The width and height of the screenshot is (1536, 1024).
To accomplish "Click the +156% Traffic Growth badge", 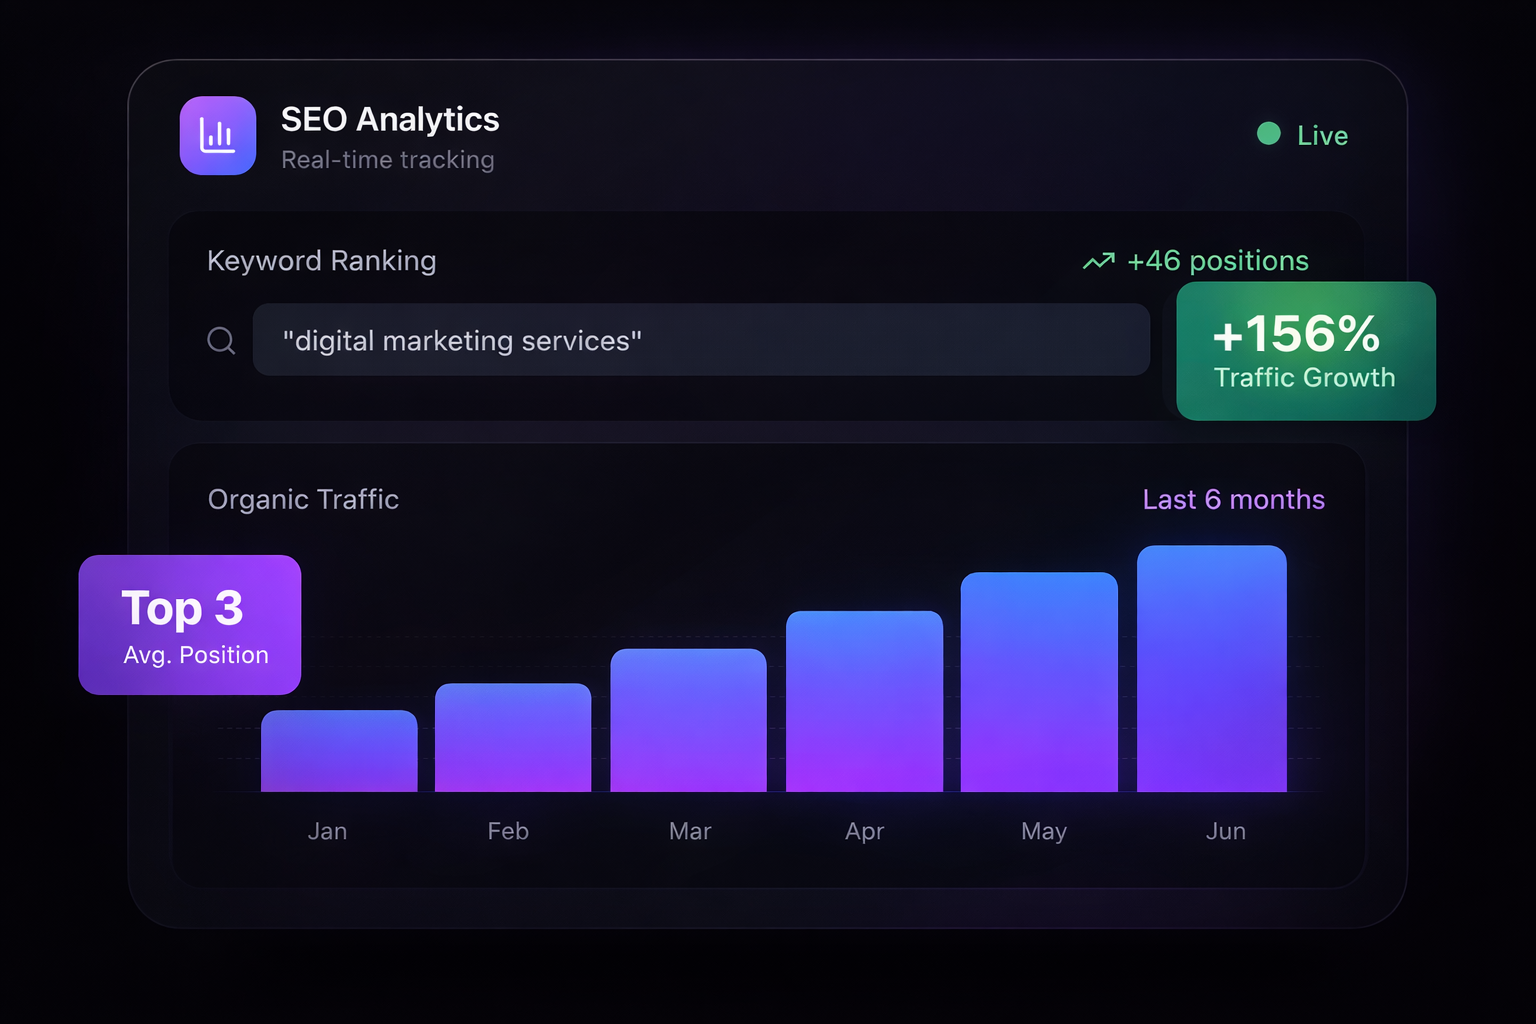I will pos(1305,351).
